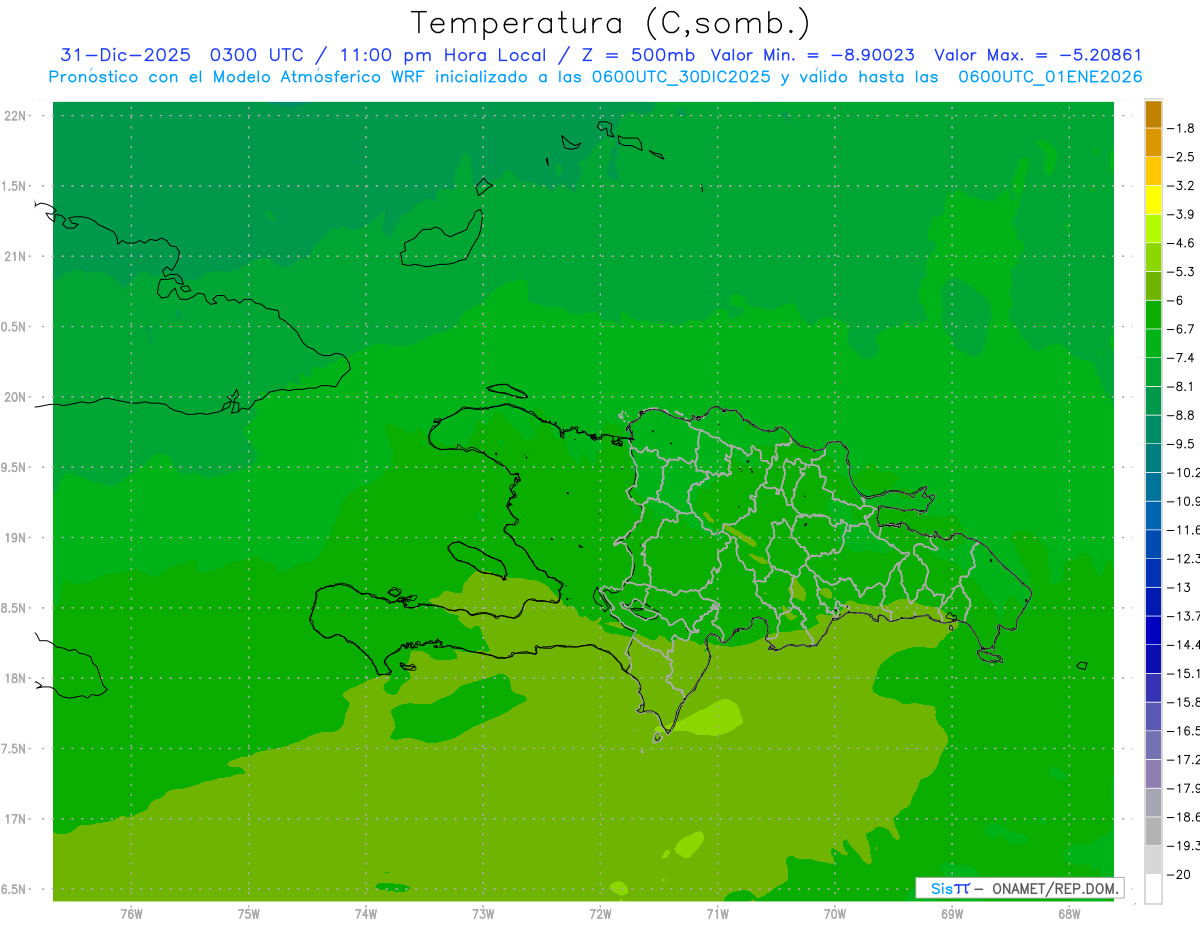Click the '0600UTC_30DIC2025' initialization text
The height and width of the screenshot is (927, 1200).
[x=680, y=77]
